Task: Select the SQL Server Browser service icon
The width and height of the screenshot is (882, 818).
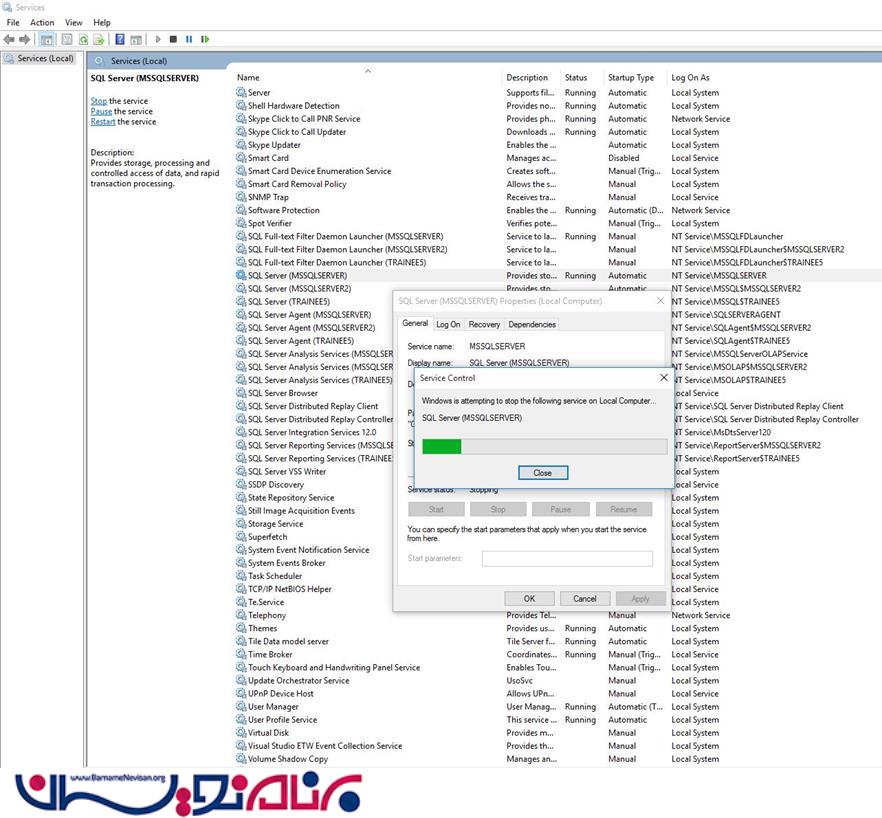Action: (241, 393)
